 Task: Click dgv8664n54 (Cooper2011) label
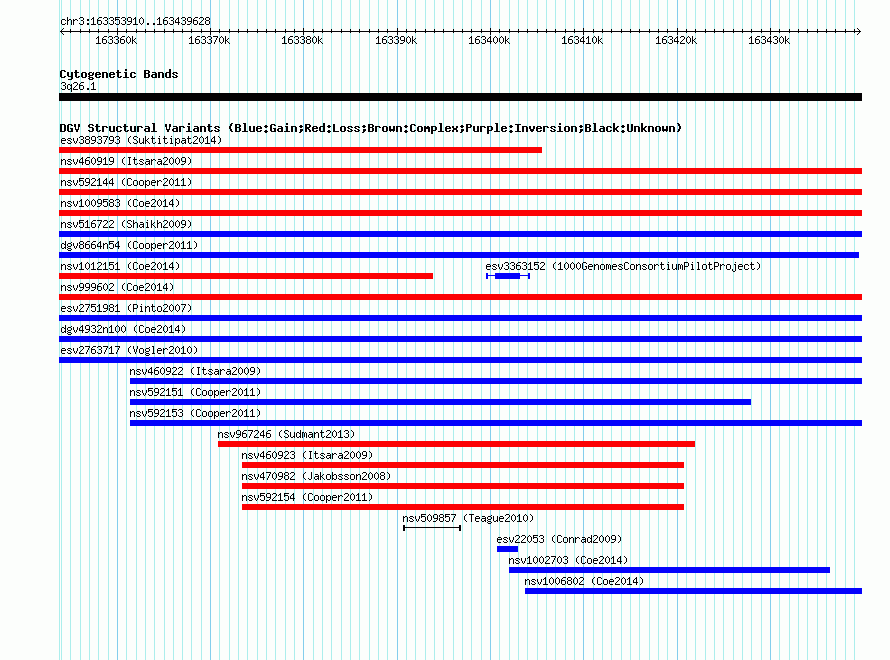(x=129, y=245)
